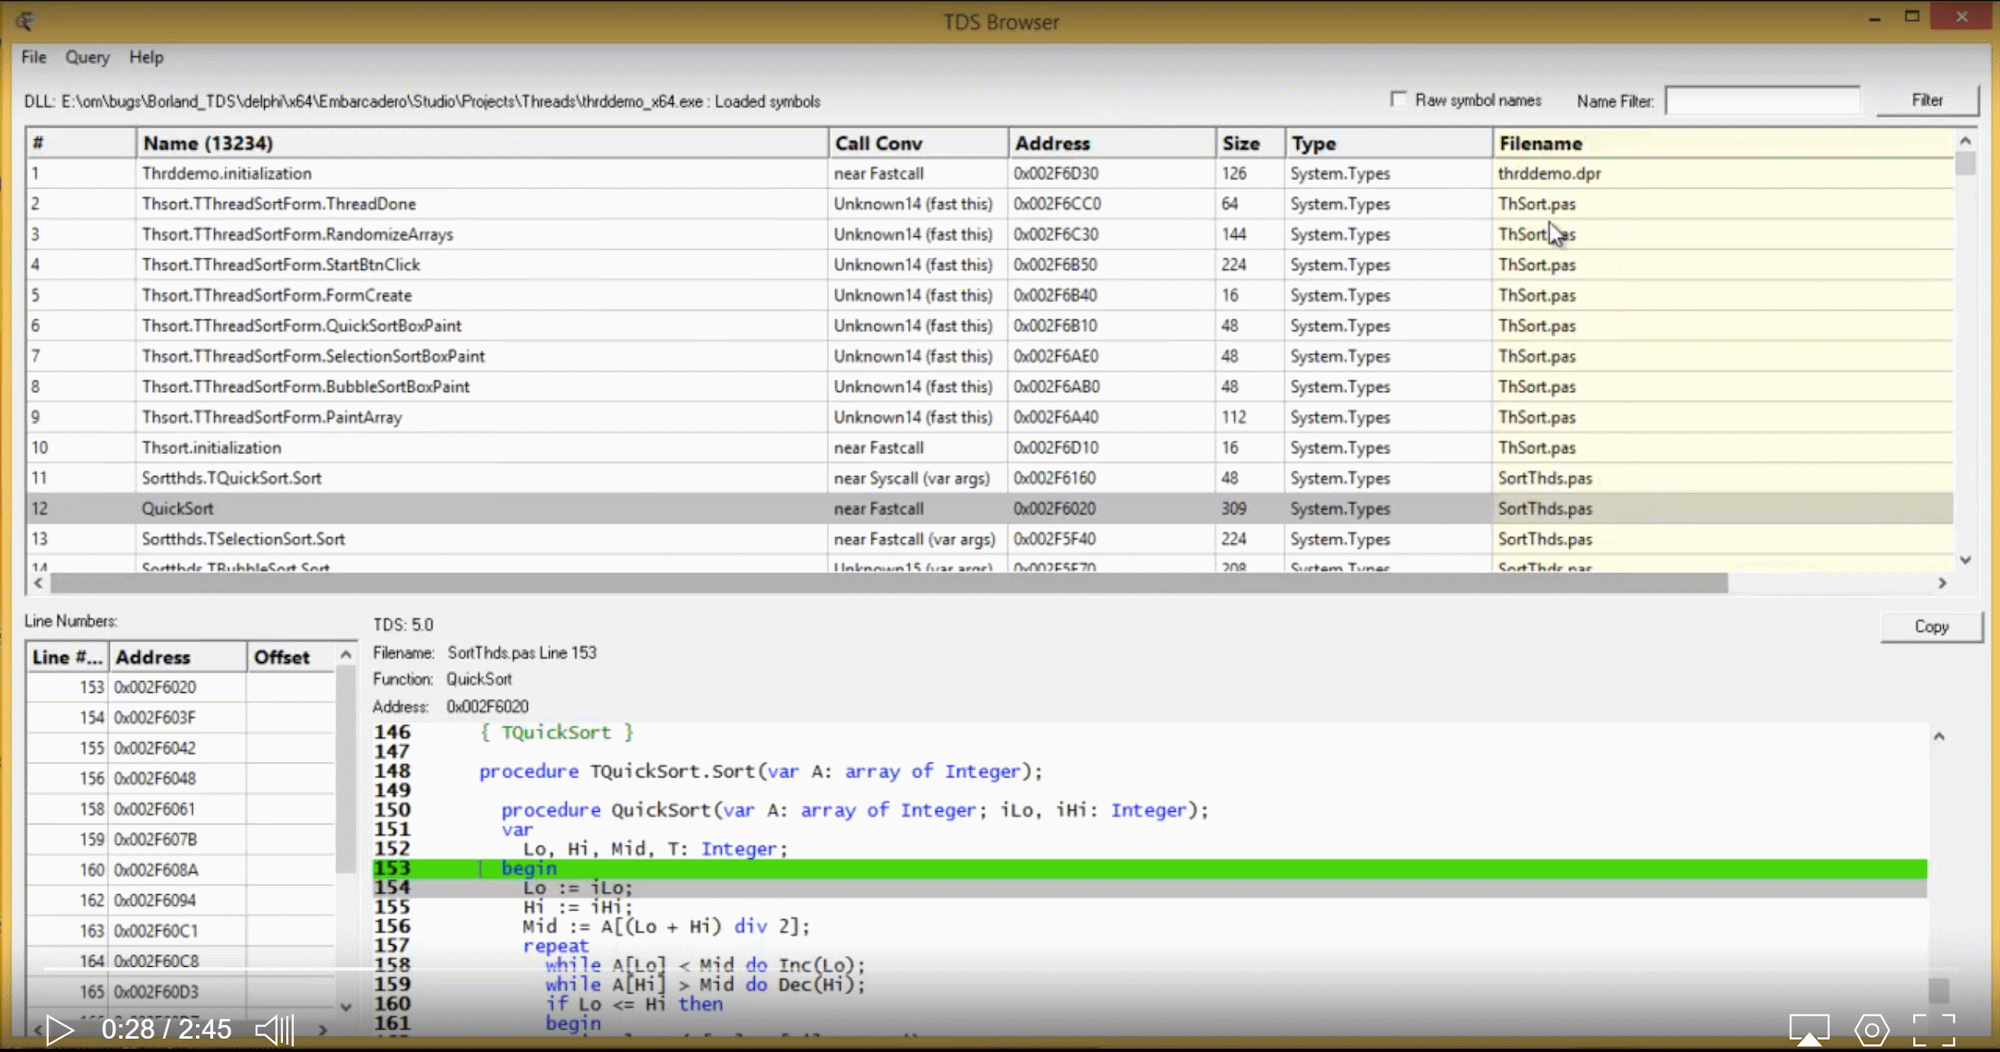The height and width of the screenshot is (1052, 2000).
Task: Open video settings gear icon
Action: pos(1871,1029)
